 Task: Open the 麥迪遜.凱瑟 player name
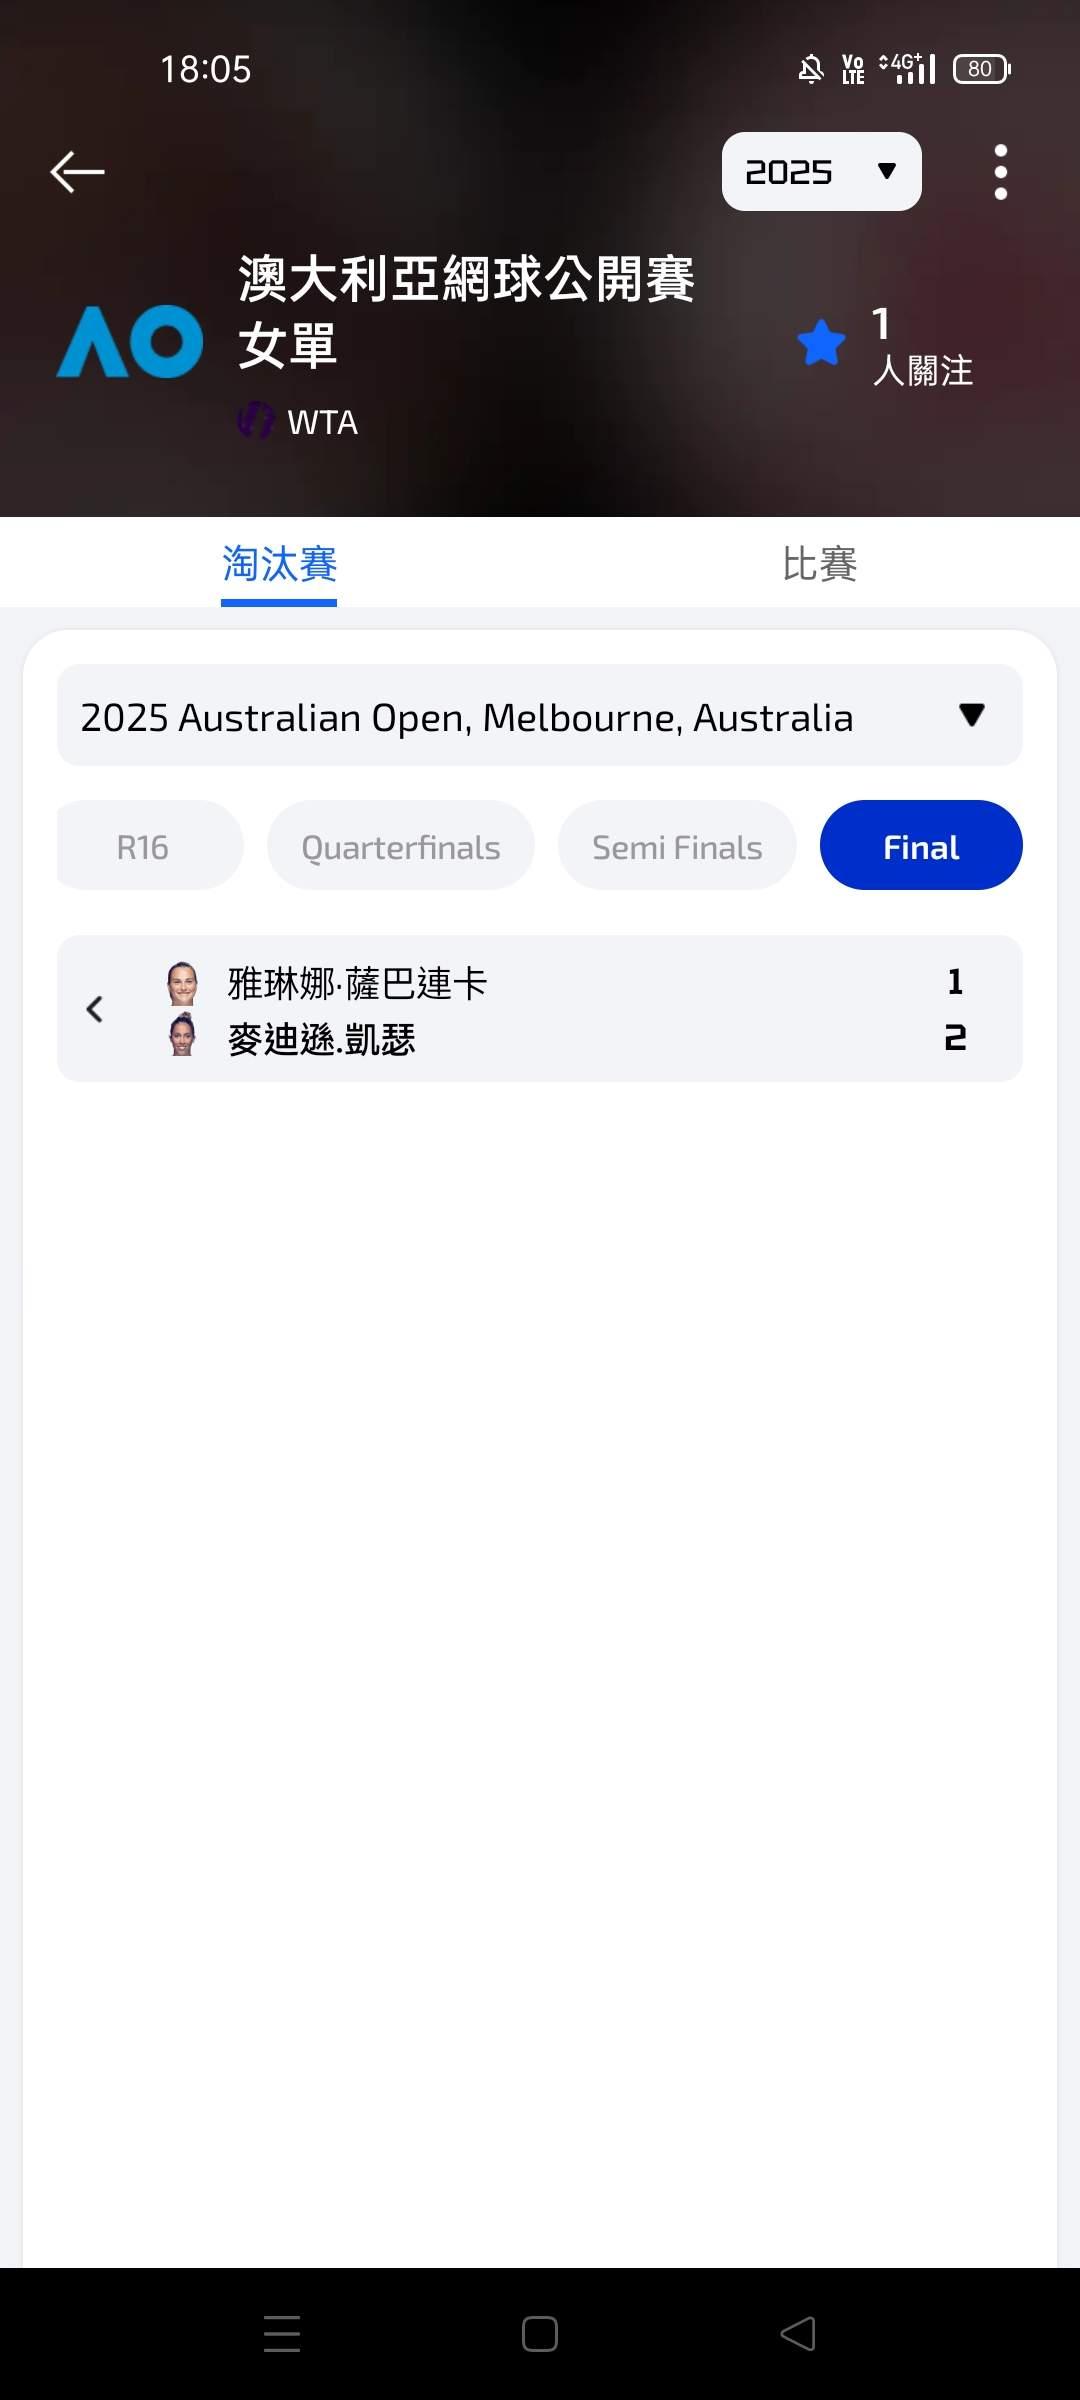pos(322,1040)
